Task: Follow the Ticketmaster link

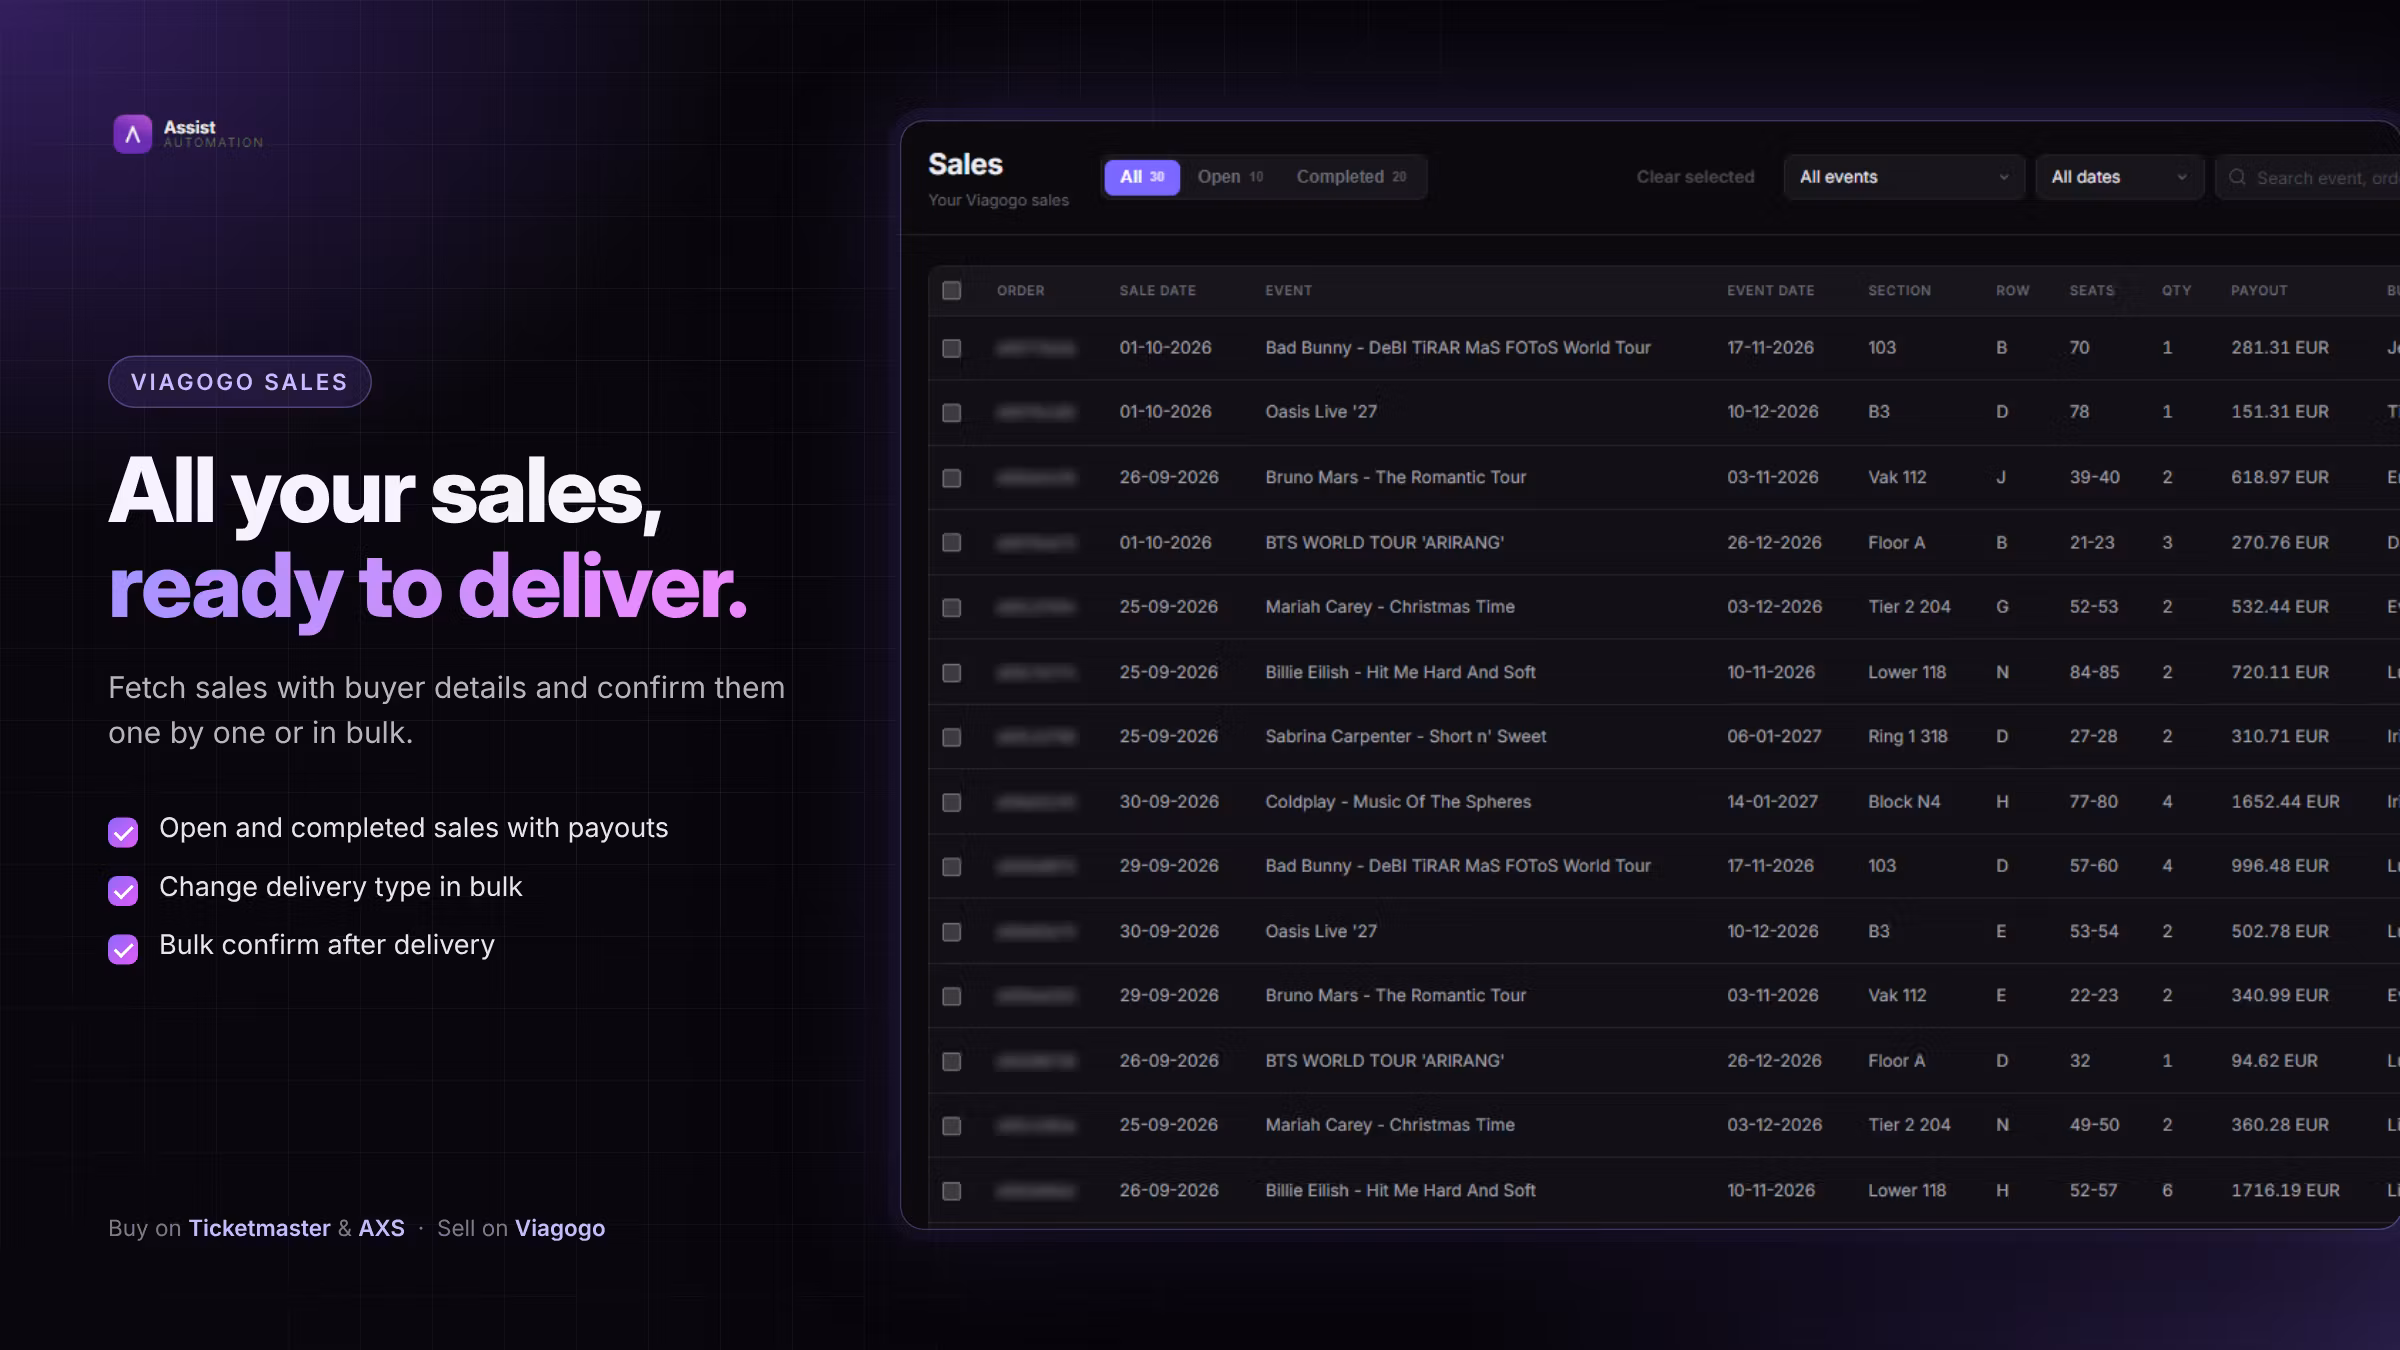Action: [x=259, y=1228]
